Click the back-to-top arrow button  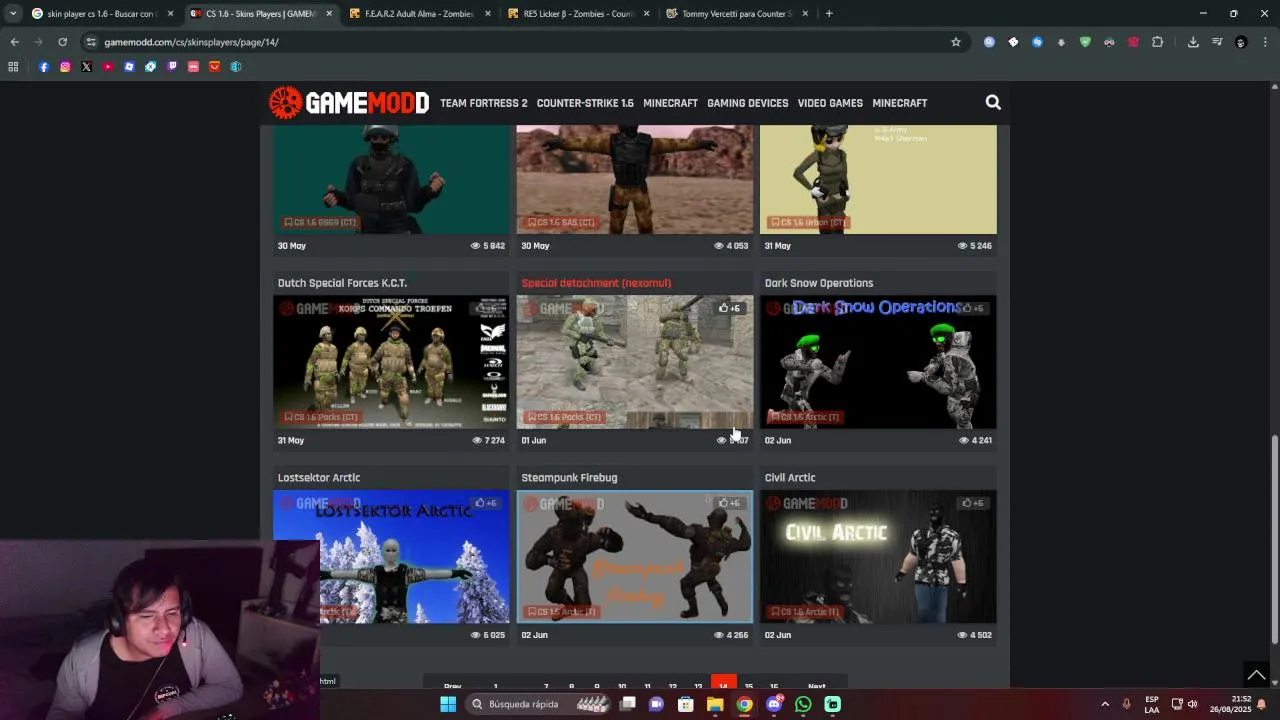click(x=1257, y=675)
